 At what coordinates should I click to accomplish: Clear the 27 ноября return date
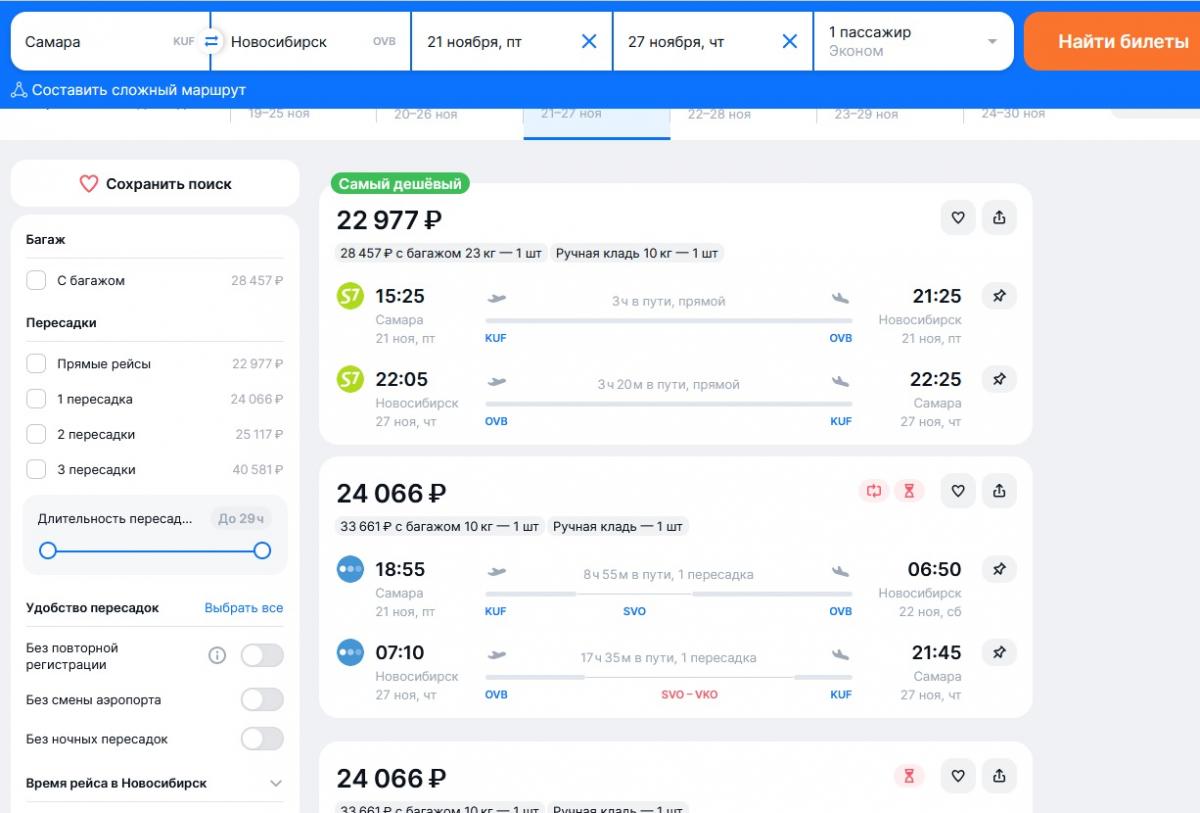pyautogui.click(x=789, y=41)
